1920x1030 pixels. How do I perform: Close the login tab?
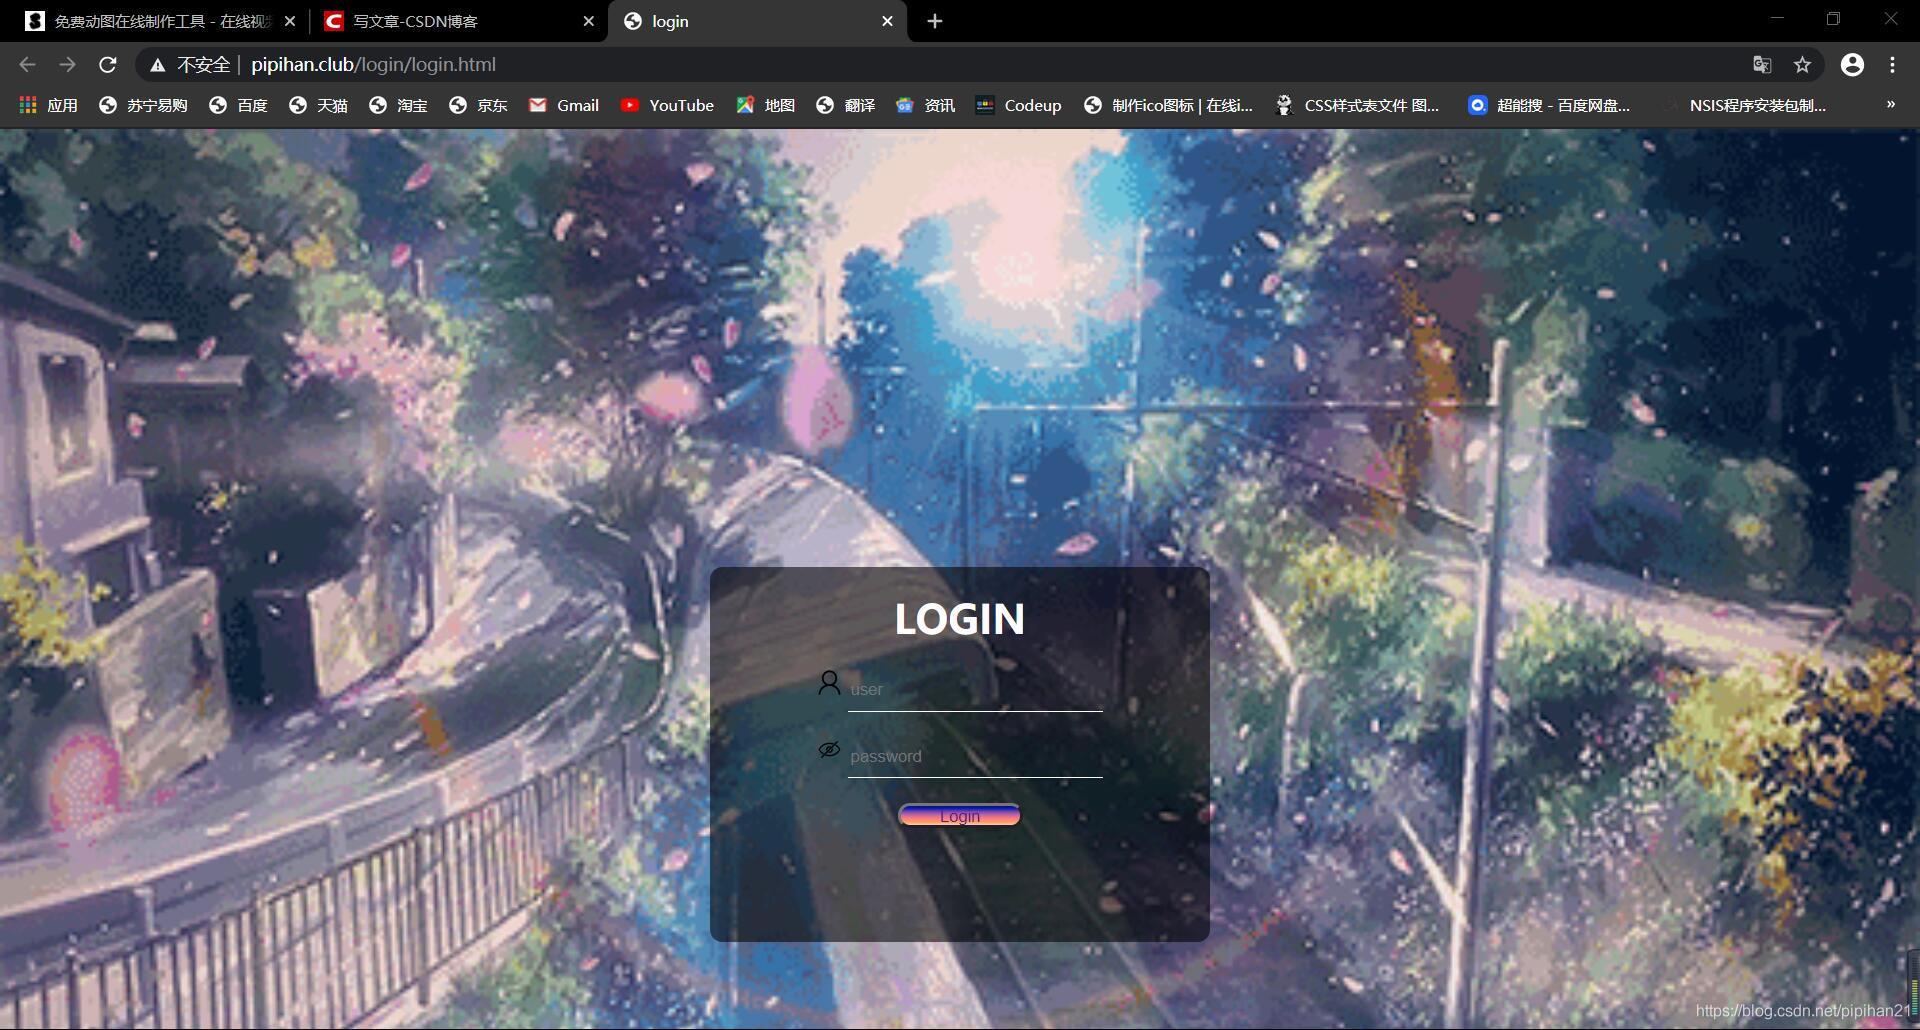click(x=887, y=21)
